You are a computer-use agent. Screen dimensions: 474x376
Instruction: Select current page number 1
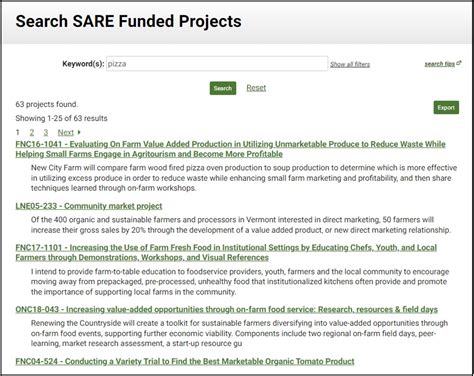tap(17, 132)
